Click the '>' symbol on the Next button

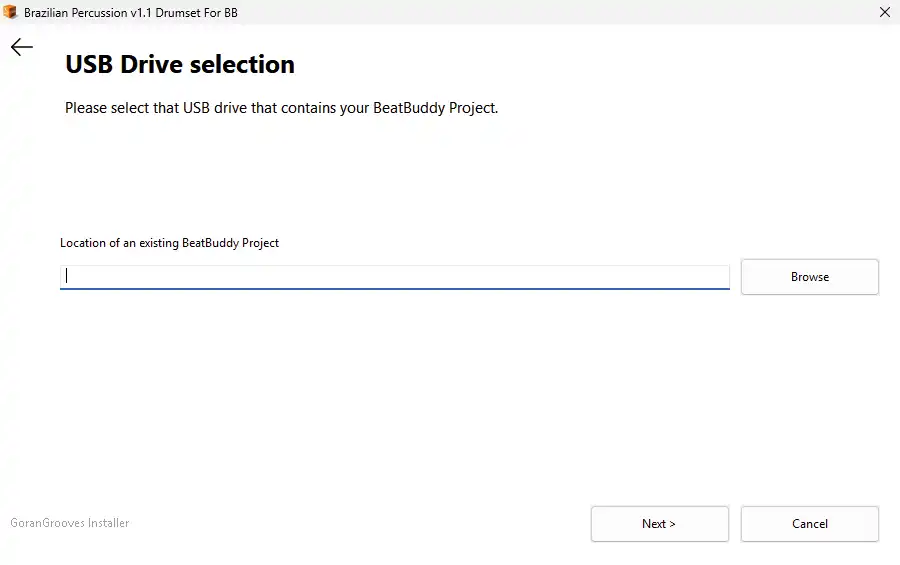pyautogui.click(x=672, y=524)
